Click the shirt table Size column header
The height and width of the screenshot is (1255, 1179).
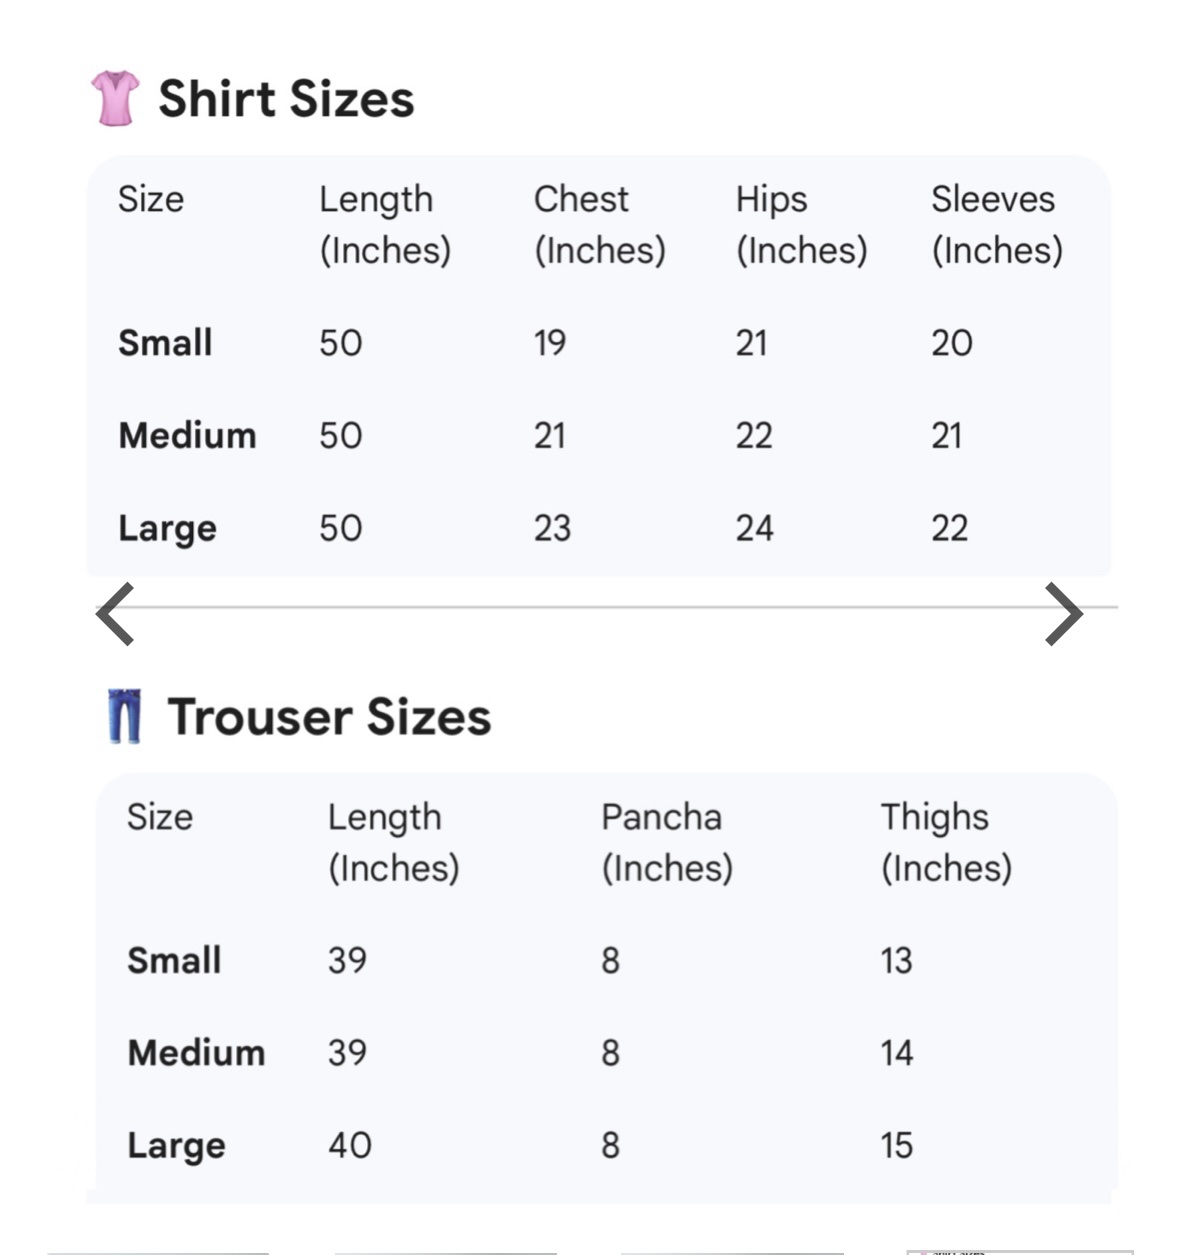pos(151,199)
